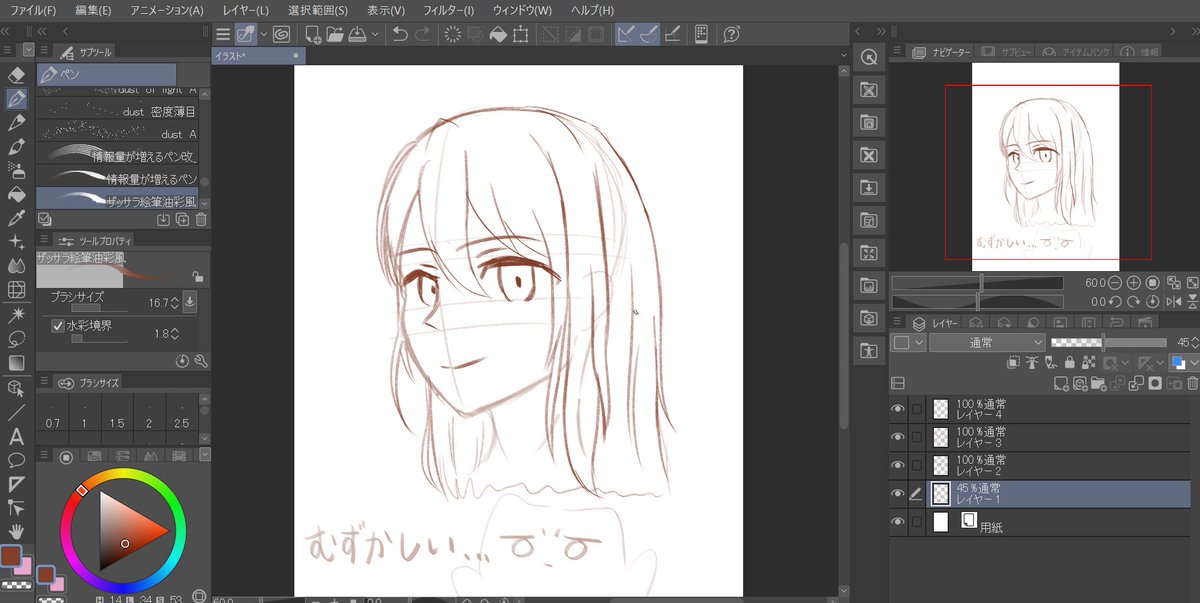
Task: Tick the checkbox beside レイヤー 4
Action: point(917,409)
